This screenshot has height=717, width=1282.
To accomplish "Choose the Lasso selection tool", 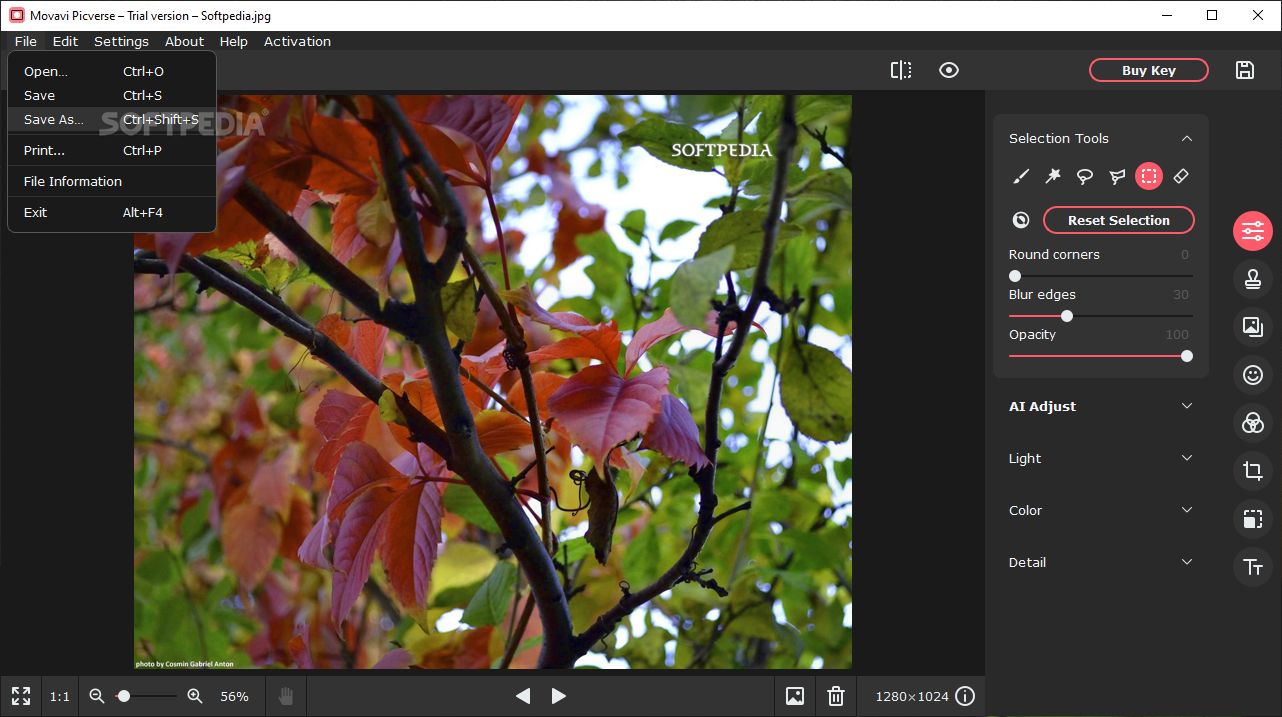I will pyautogui.click(x=1085, y=176).
